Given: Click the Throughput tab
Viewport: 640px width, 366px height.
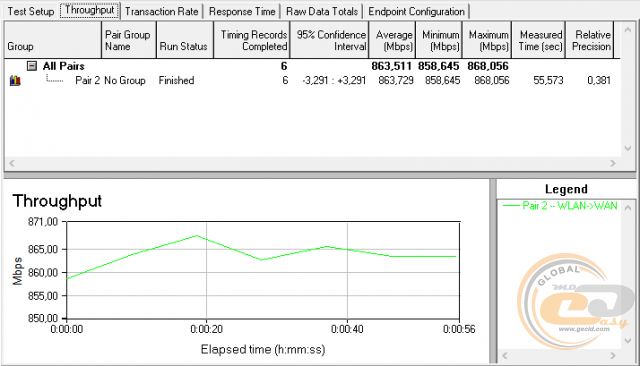Looking at the screenshot, I should (90, 10).
